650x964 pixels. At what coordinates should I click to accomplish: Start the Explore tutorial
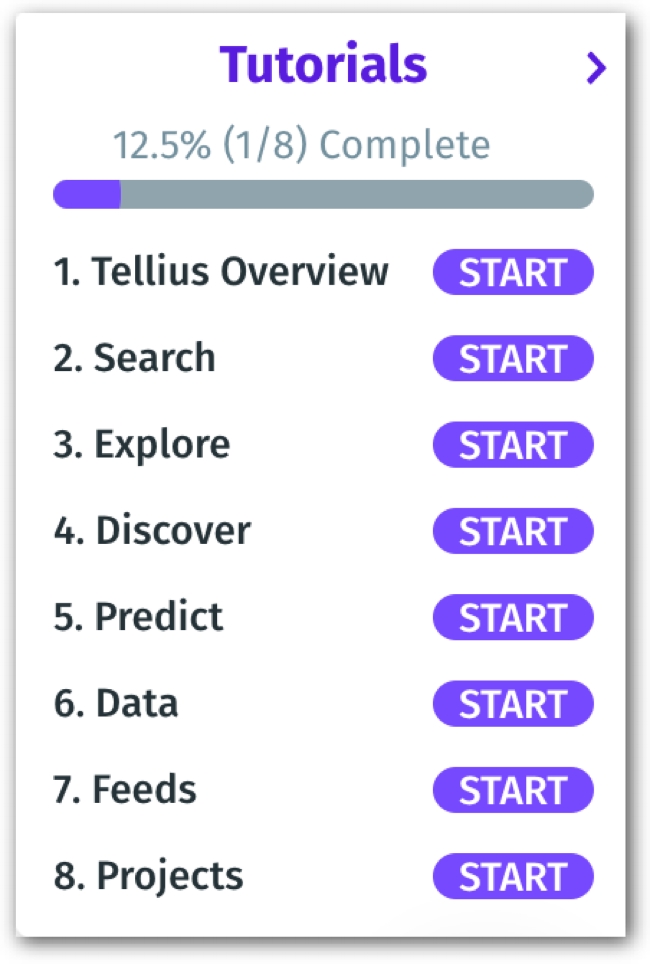click(513, 445)
